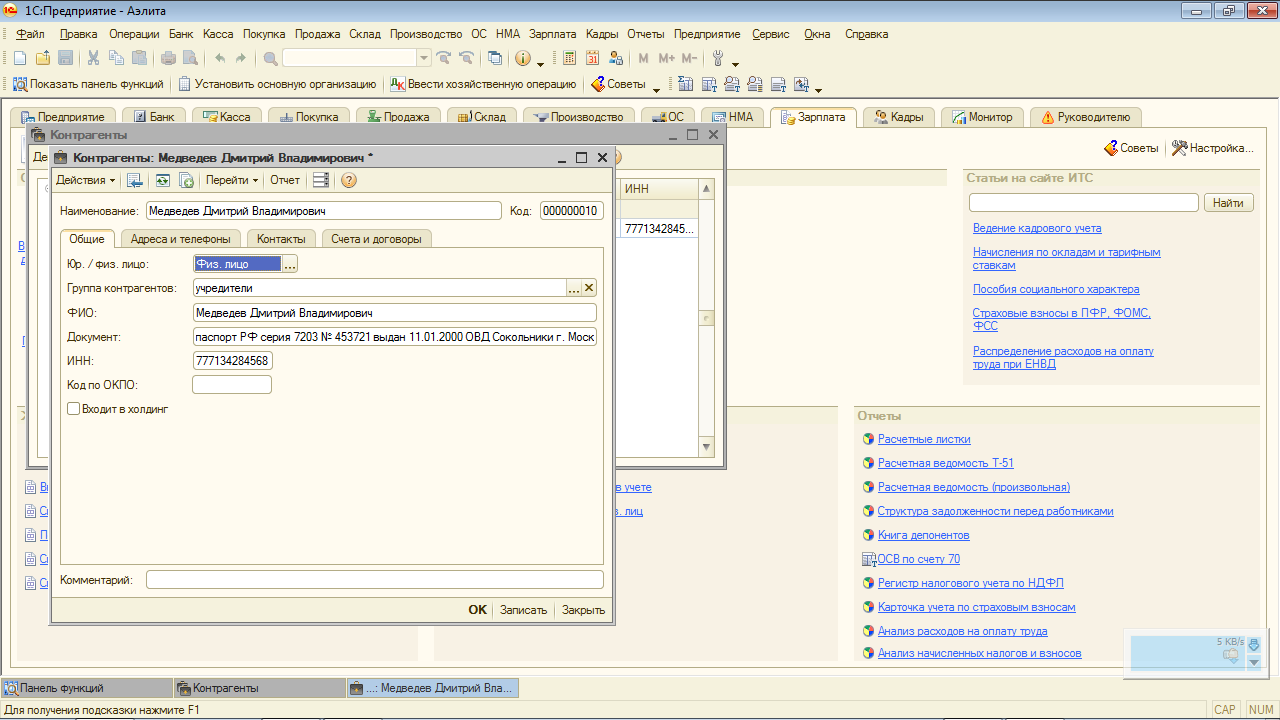Click Set main organization button
The width and height of the screenshot is (1280, 720).
pos(277,84)
